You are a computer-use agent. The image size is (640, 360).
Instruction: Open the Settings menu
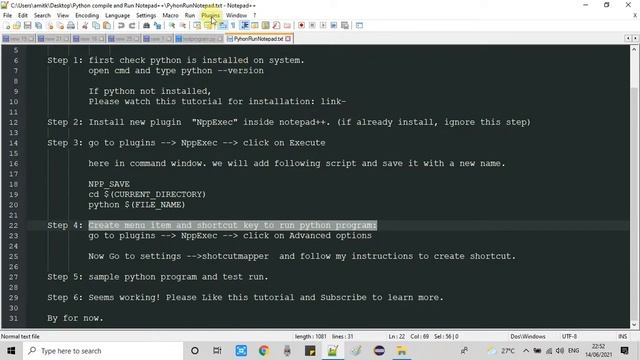click(x=146, y=15)
